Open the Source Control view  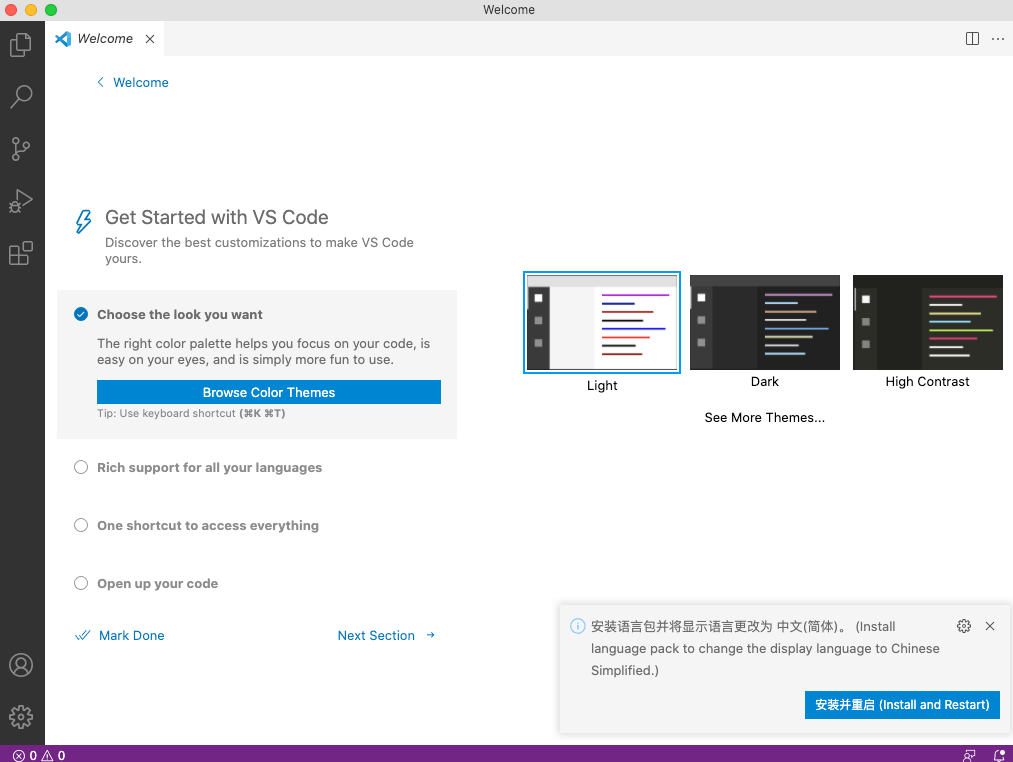click(x=21, y=149)
